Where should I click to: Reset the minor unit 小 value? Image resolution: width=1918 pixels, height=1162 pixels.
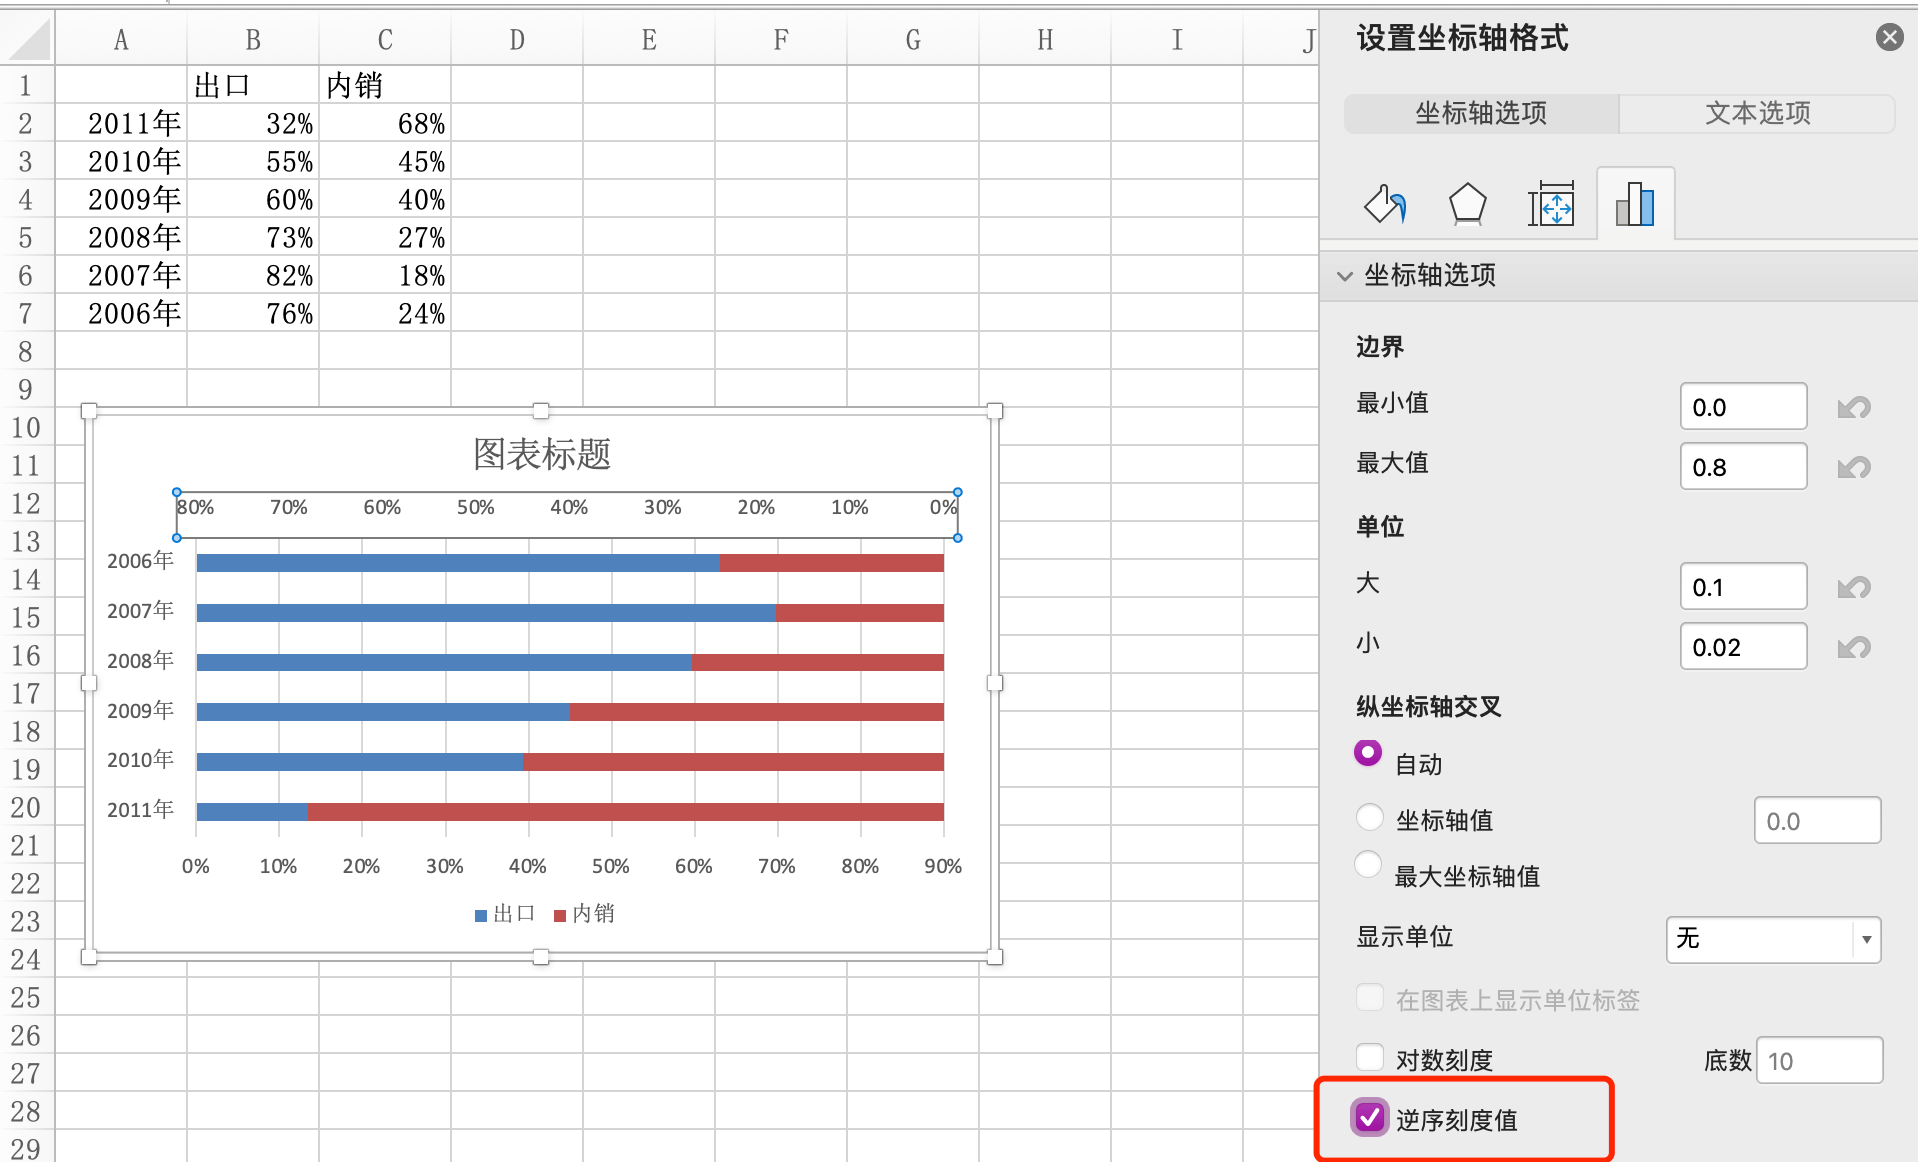pyautogui.click(x=1854, y=647)
